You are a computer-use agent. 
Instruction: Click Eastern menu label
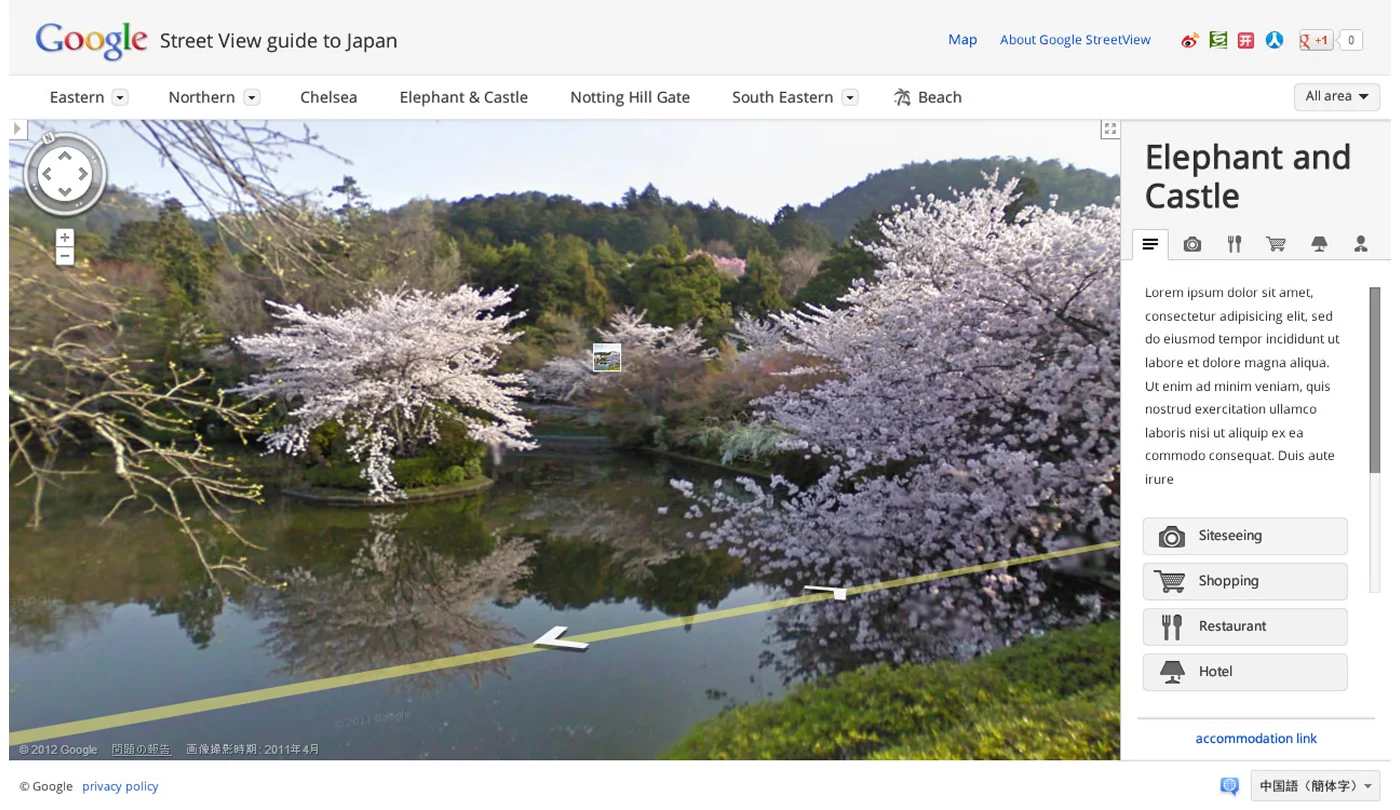[x=77, y=97]
